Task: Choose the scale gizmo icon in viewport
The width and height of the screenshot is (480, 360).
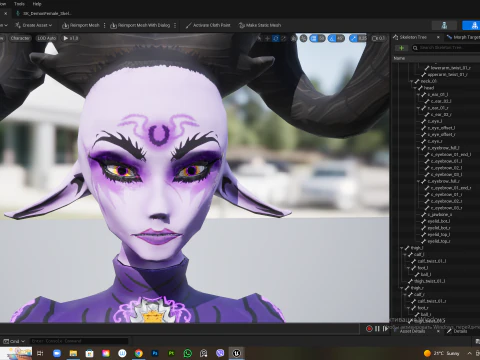Action: click(284, 39)
